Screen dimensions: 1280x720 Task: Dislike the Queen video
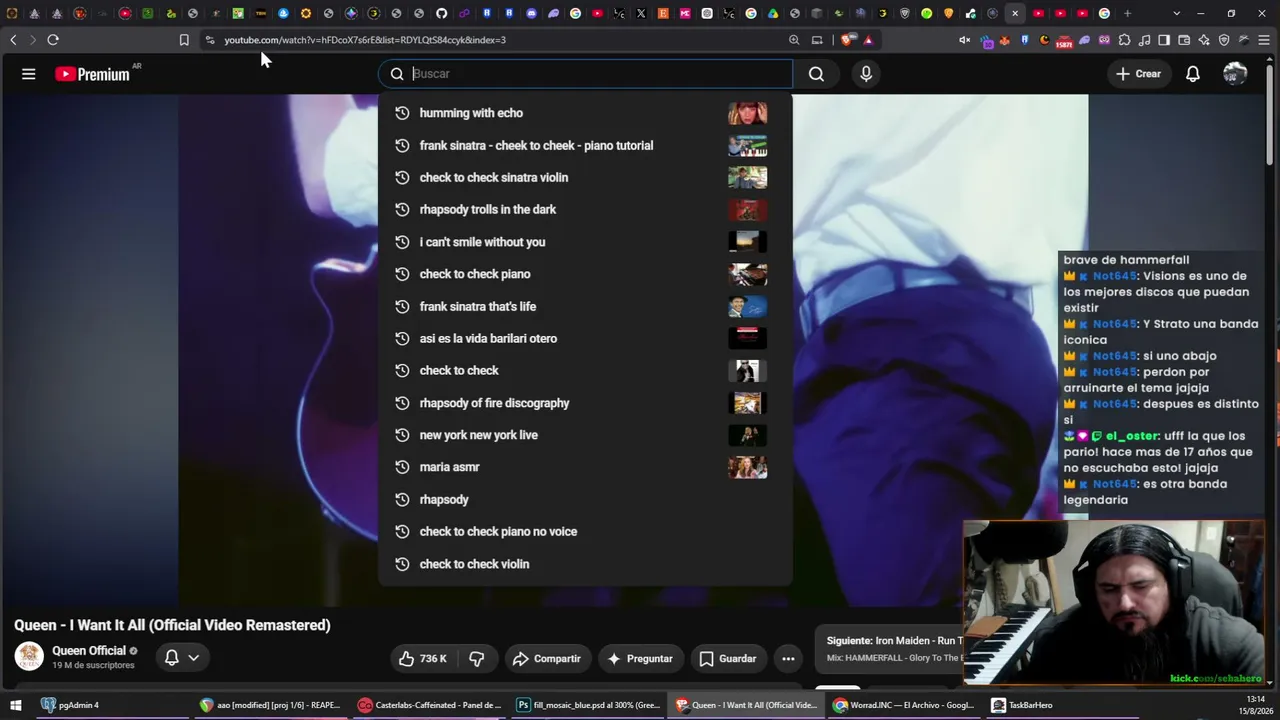point(477,658)
